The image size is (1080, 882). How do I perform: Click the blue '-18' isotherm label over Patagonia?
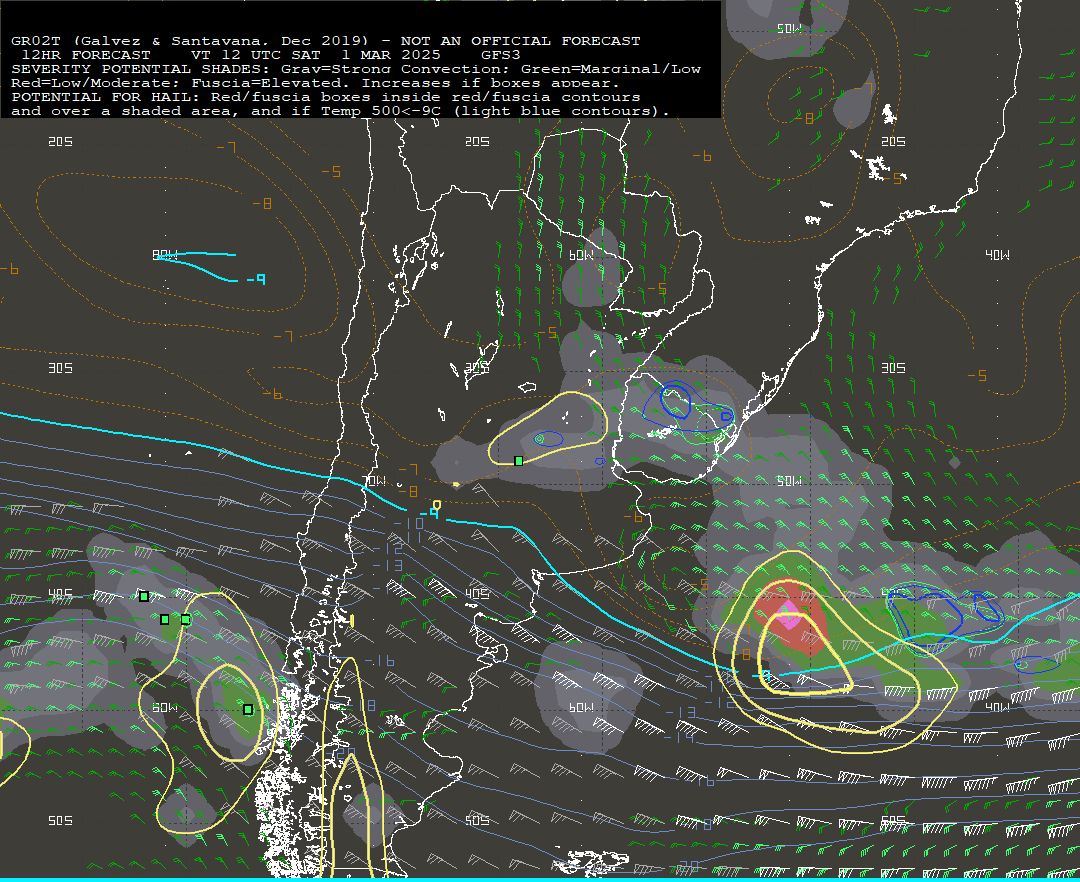pos(366,706)
